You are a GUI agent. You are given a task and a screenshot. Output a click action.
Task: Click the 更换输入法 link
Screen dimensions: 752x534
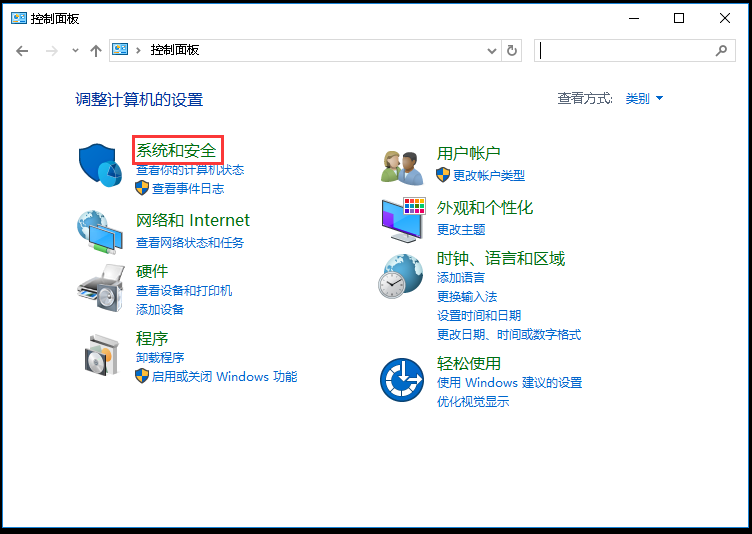pyautogui.click(x=467, y=297)
